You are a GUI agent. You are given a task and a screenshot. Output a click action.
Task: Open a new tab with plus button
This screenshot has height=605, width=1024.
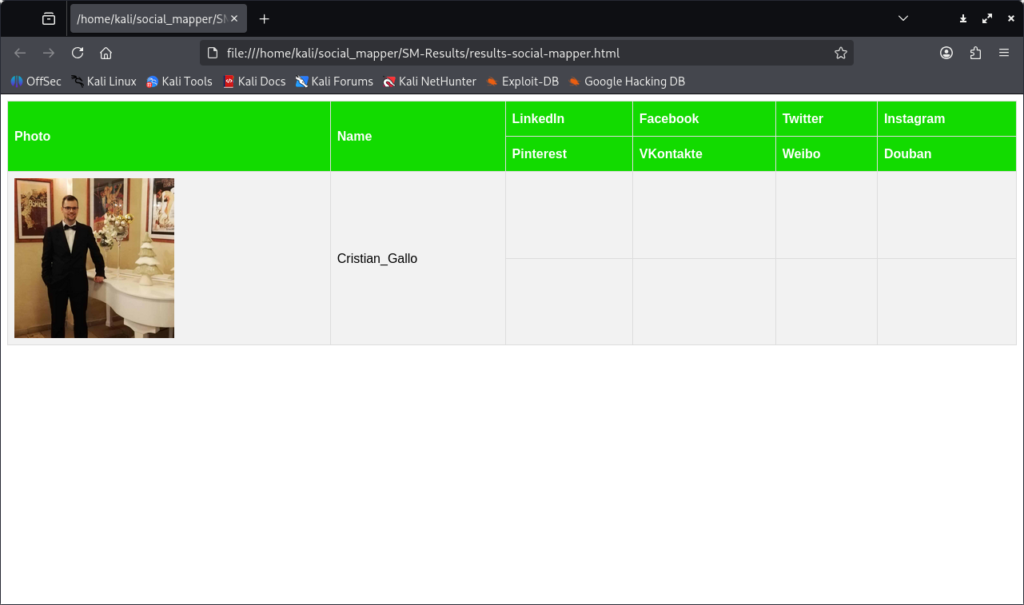tap(264, 19)
